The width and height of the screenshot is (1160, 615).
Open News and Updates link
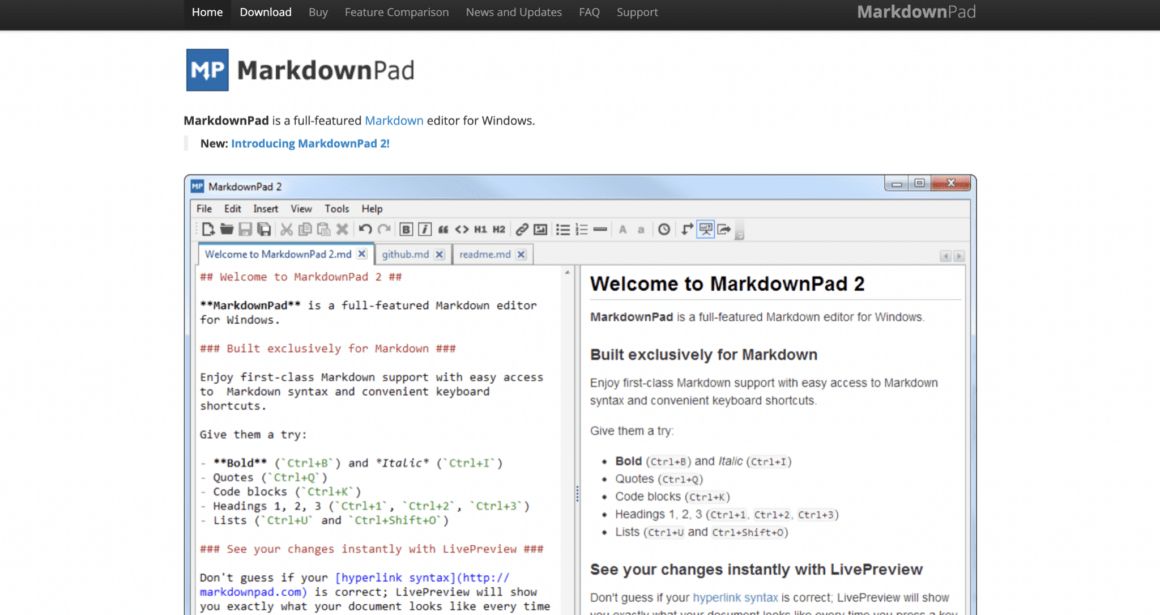[x=513, y=12]
